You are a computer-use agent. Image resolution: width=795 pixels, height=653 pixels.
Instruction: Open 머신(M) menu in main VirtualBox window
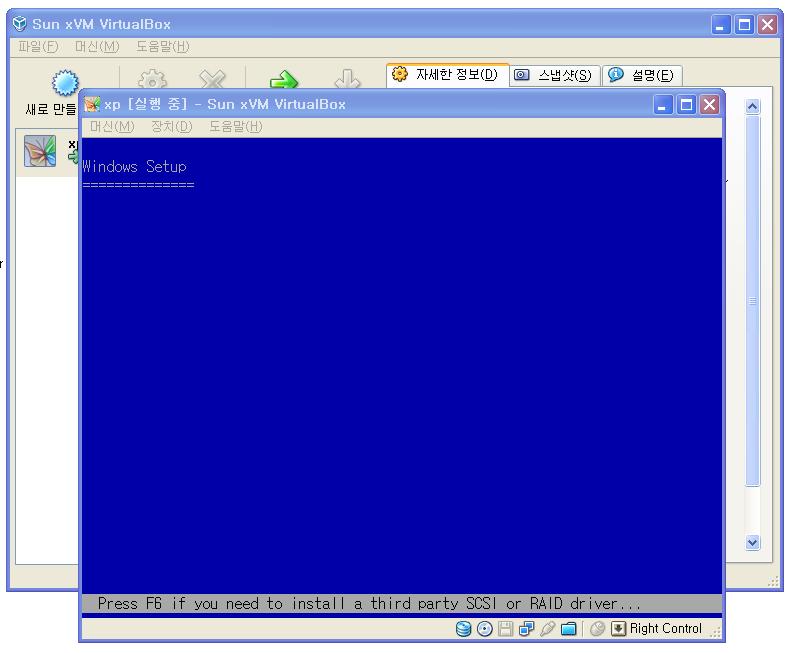point(97,47)
